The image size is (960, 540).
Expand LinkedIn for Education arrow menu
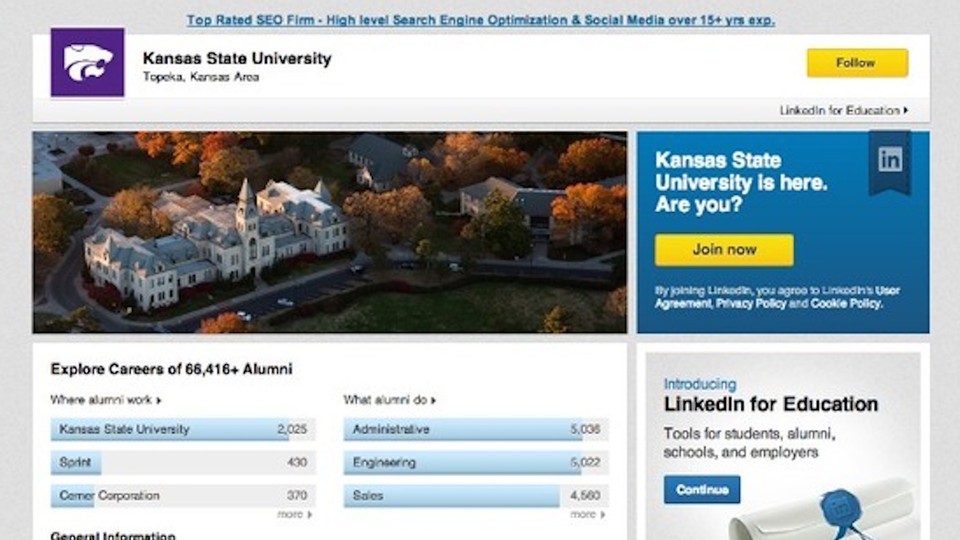pos(844,111)
